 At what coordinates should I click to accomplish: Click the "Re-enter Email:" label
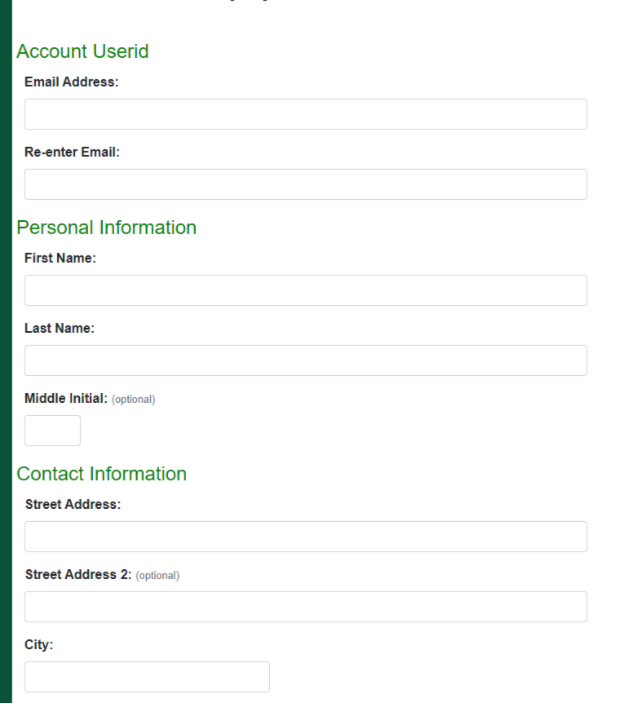coord(72,152)
